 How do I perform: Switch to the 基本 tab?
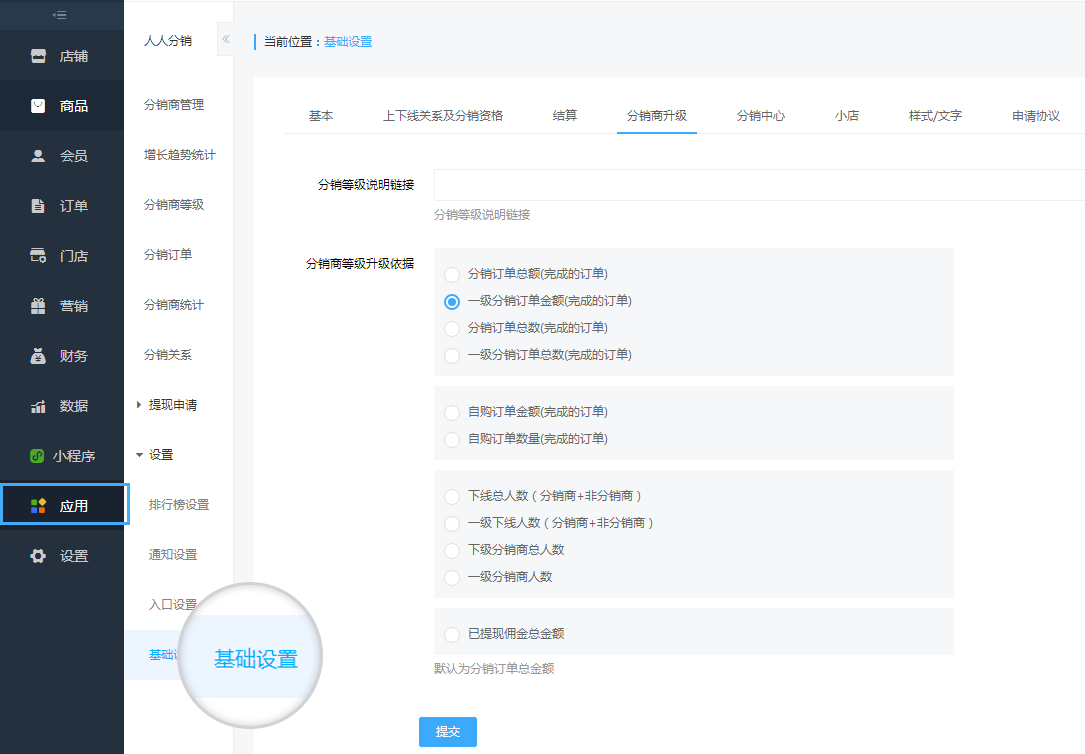321,116
